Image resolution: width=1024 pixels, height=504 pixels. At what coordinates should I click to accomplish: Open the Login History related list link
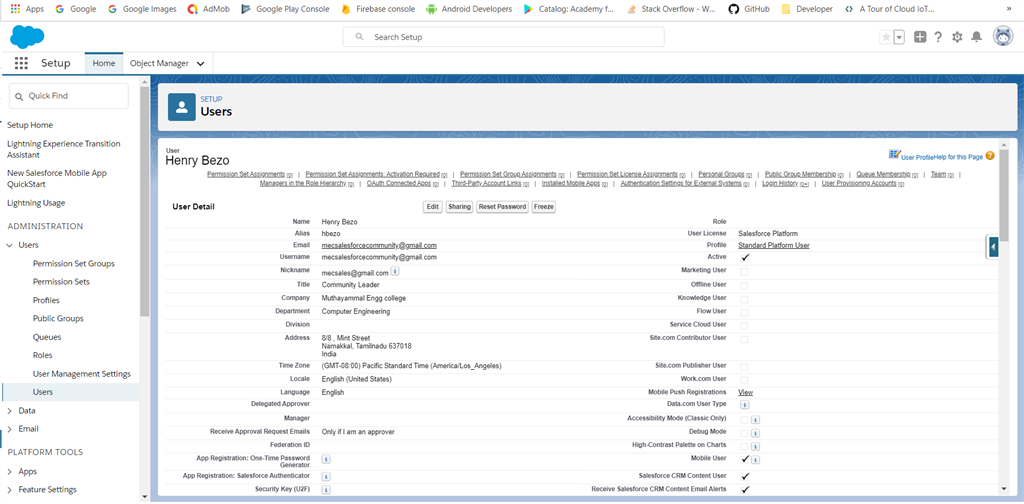coord(780,183)
